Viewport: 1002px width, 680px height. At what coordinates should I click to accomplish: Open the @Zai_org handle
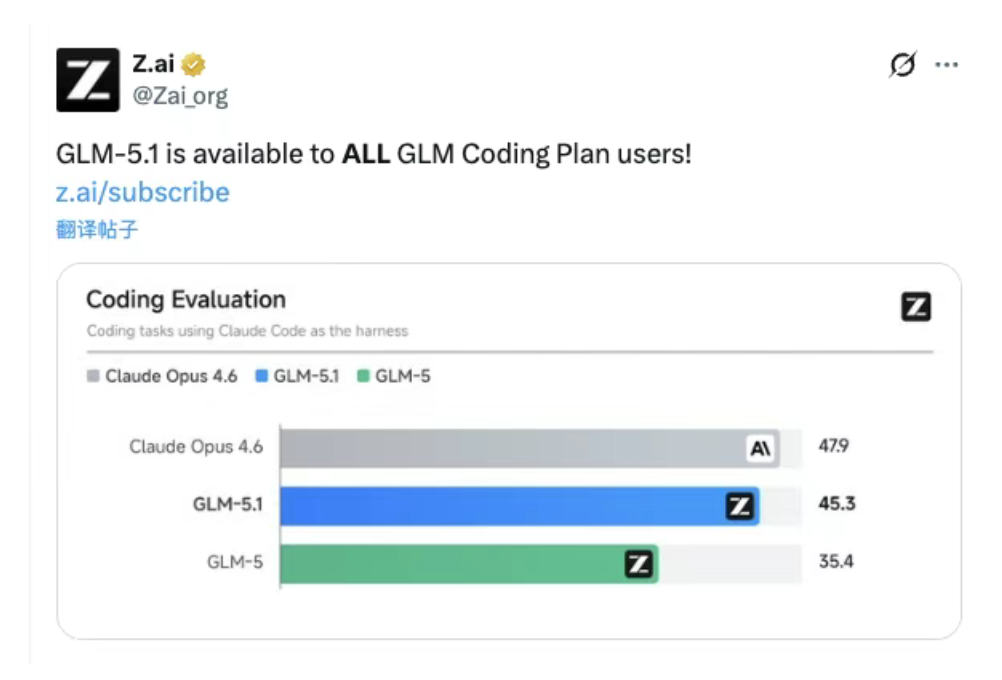tap(180, 96)
